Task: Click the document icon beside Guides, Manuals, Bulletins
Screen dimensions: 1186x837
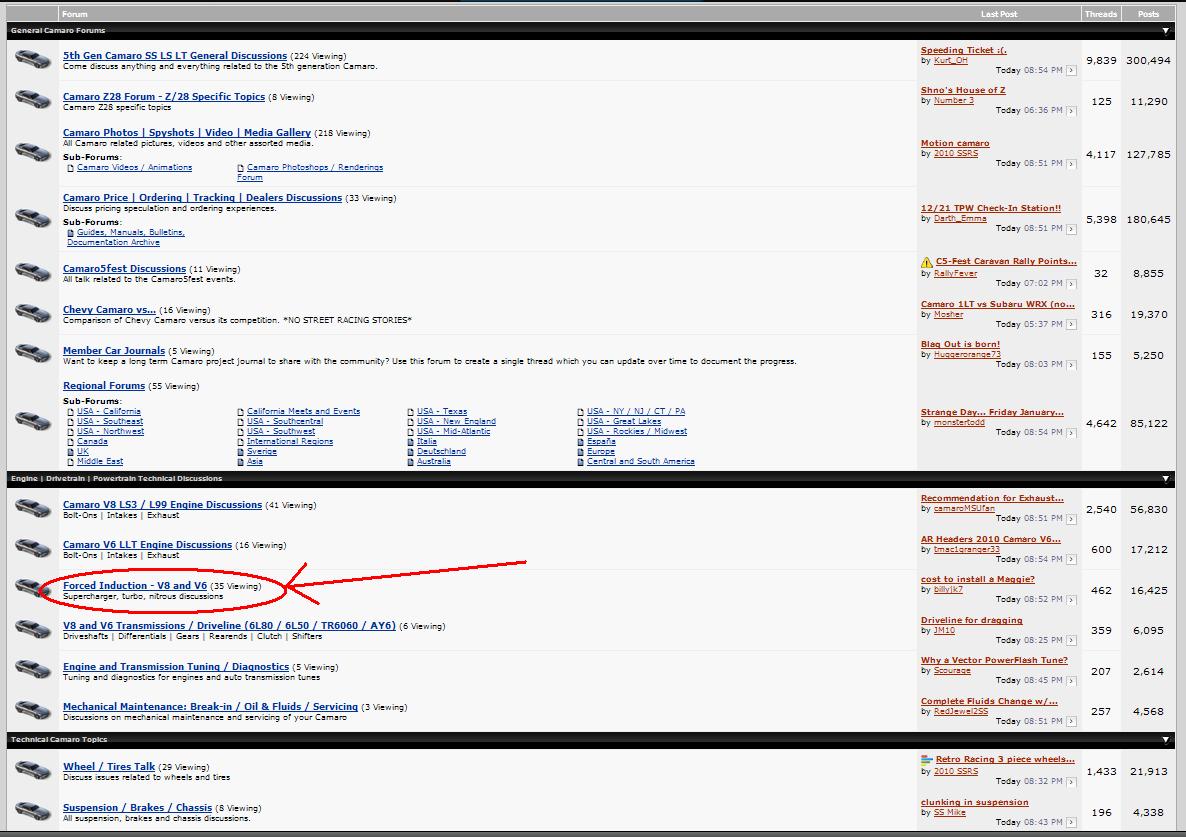Action: coord(70,232)
